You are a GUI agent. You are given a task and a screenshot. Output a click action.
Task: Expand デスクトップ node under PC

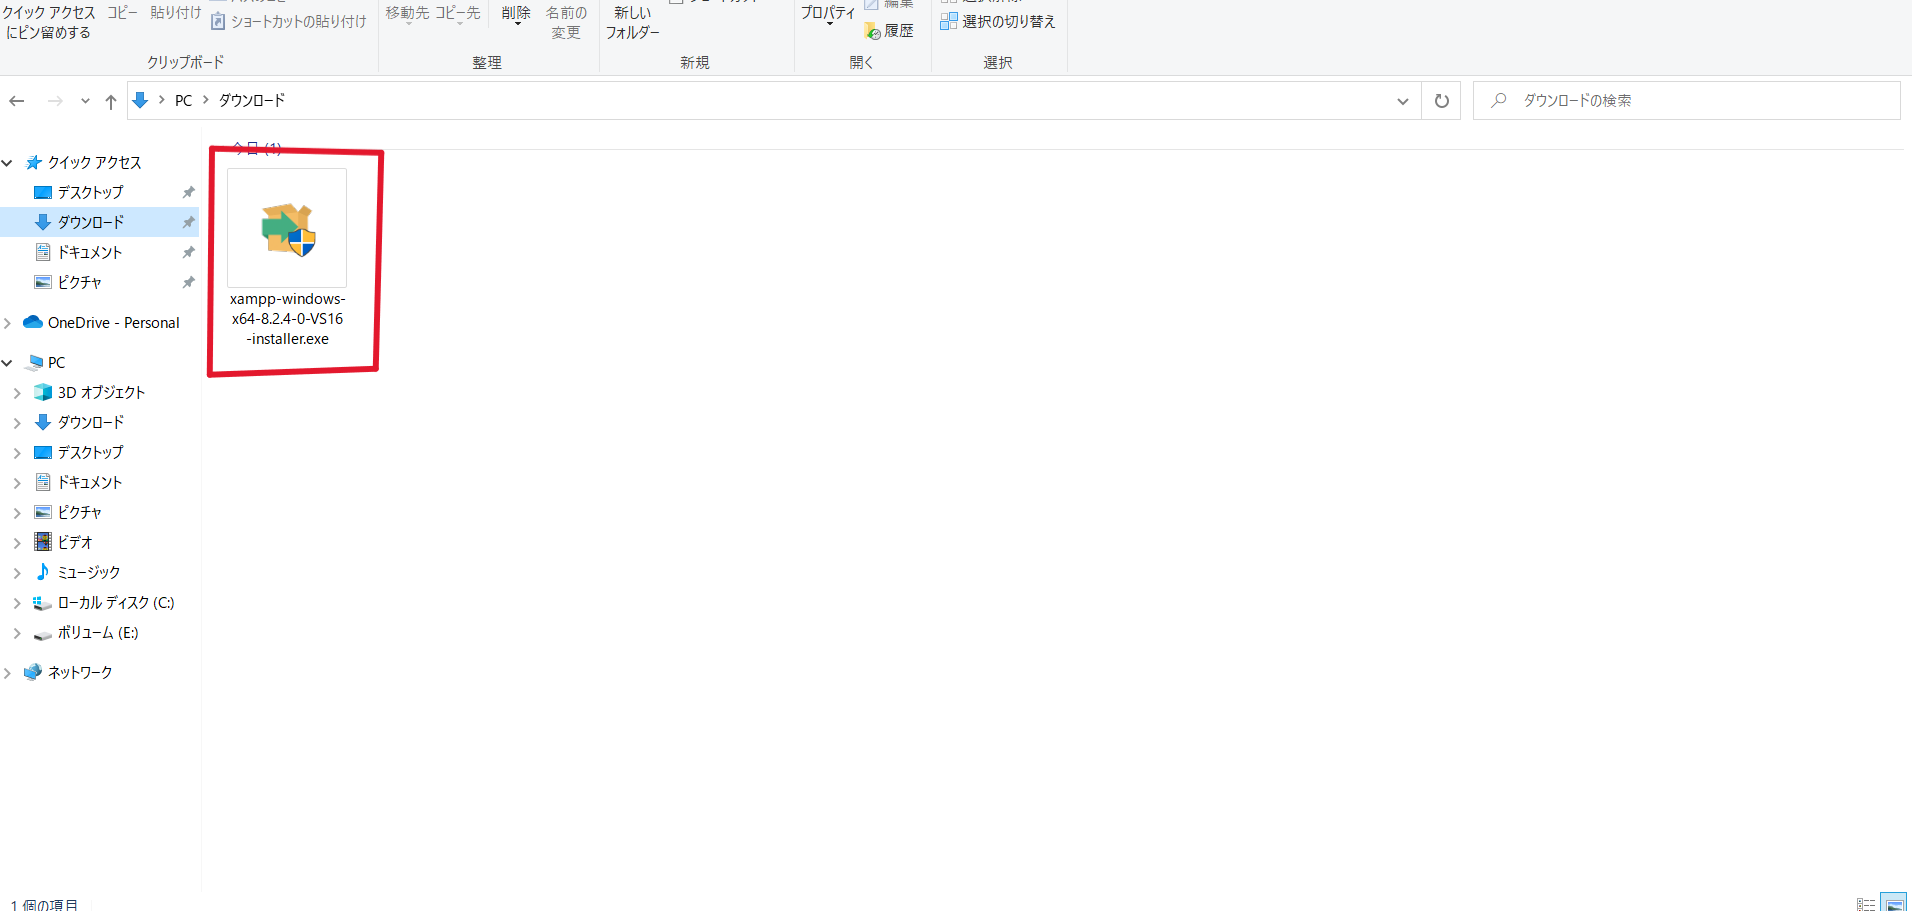point(17,453)
